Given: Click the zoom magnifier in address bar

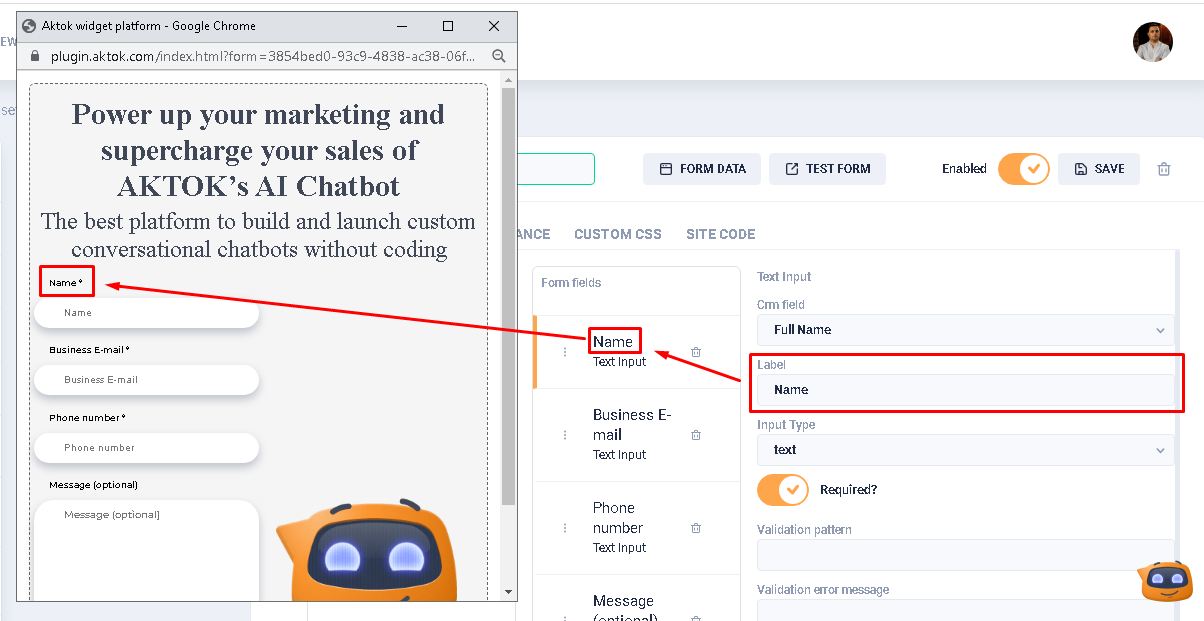Looking at the screenshot, I should [498, 57].
